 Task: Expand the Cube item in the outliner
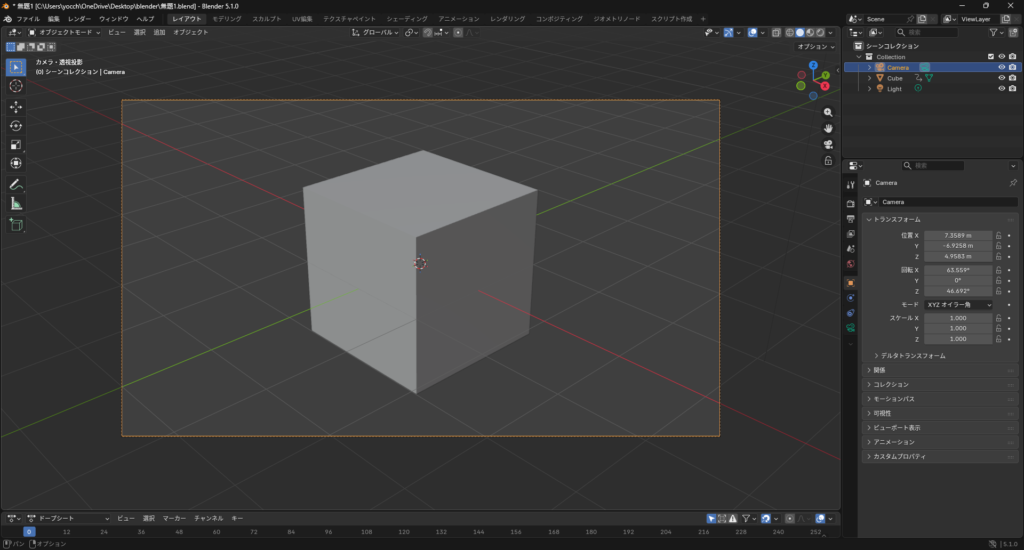[869, 78]
